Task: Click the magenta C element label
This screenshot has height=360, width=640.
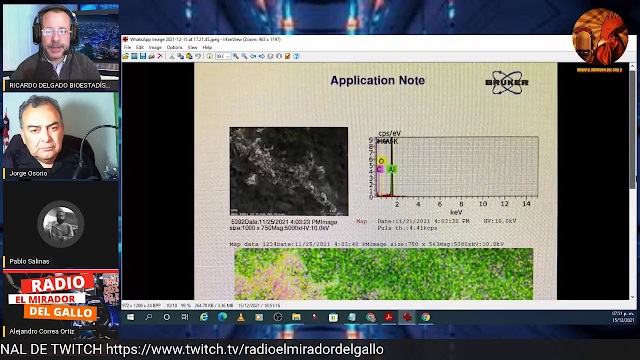Action: point(380,169)
